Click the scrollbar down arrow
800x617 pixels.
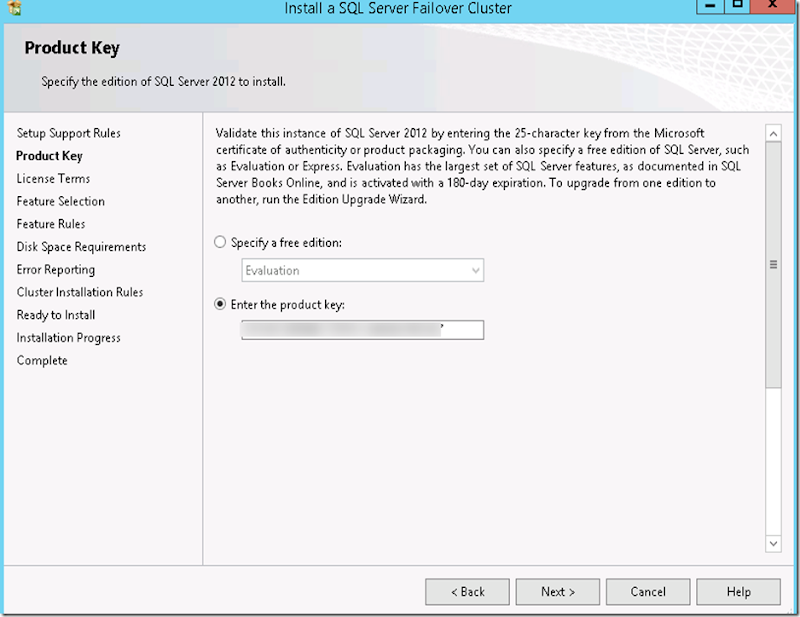coord(773,544)
